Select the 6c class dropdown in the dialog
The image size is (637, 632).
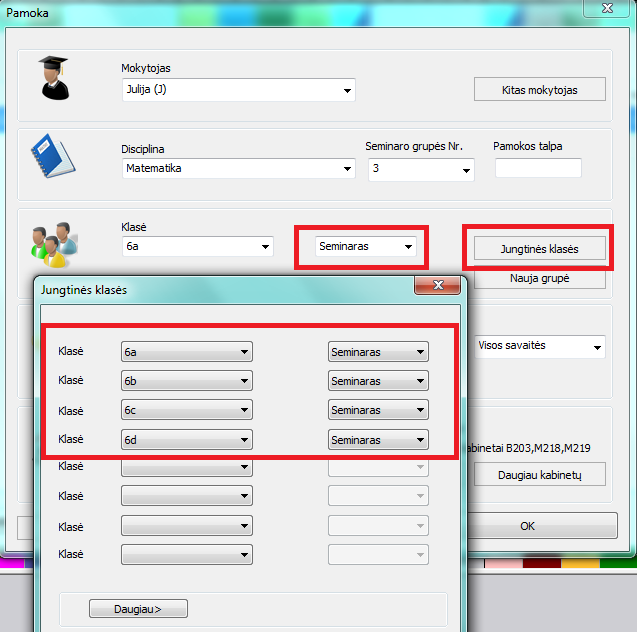tap(186, 410)
